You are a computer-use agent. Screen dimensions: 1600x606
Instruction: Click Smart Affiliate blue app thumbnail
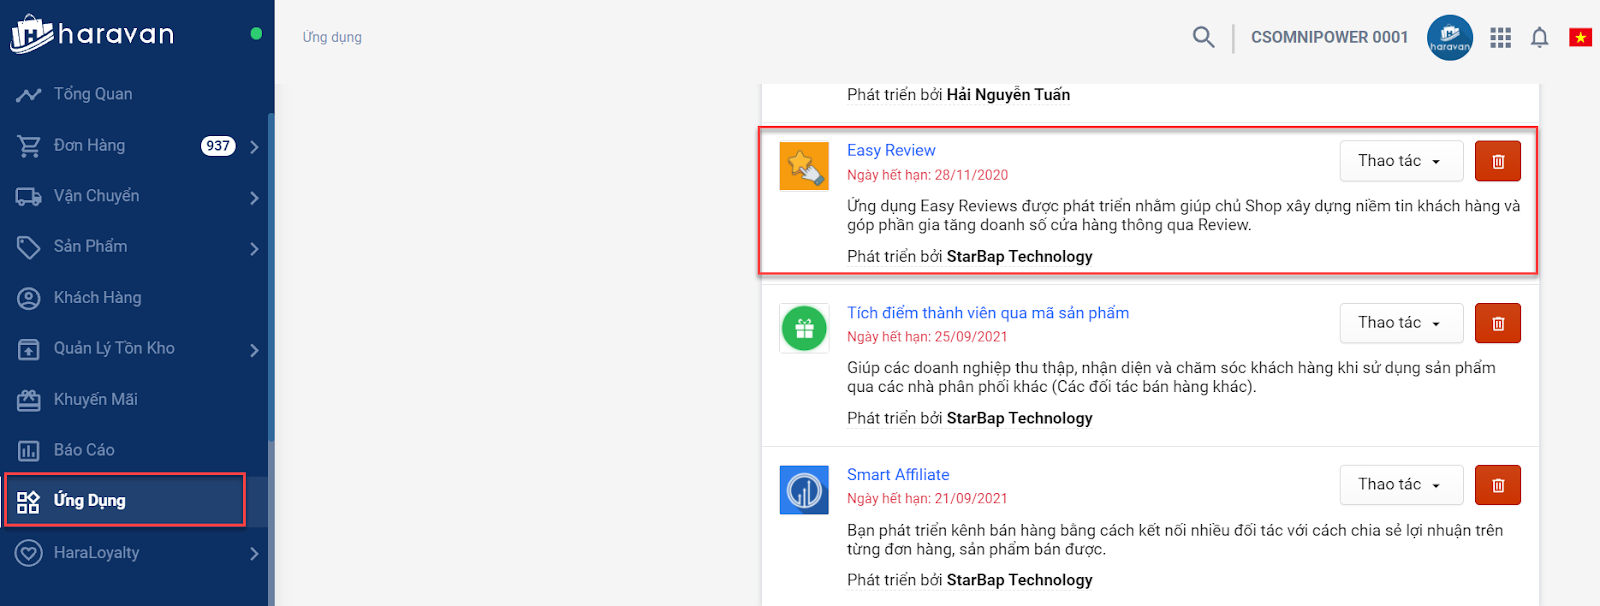pos(804,490)
